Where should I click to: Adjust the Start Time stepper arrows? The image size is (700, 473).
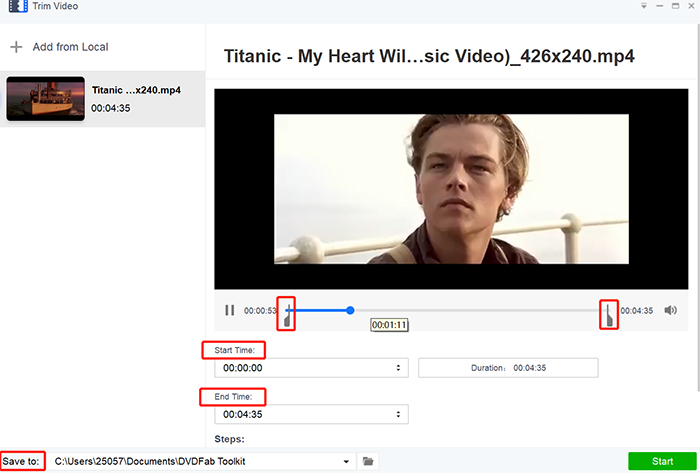pyautogui.click(x=401, y=368)
